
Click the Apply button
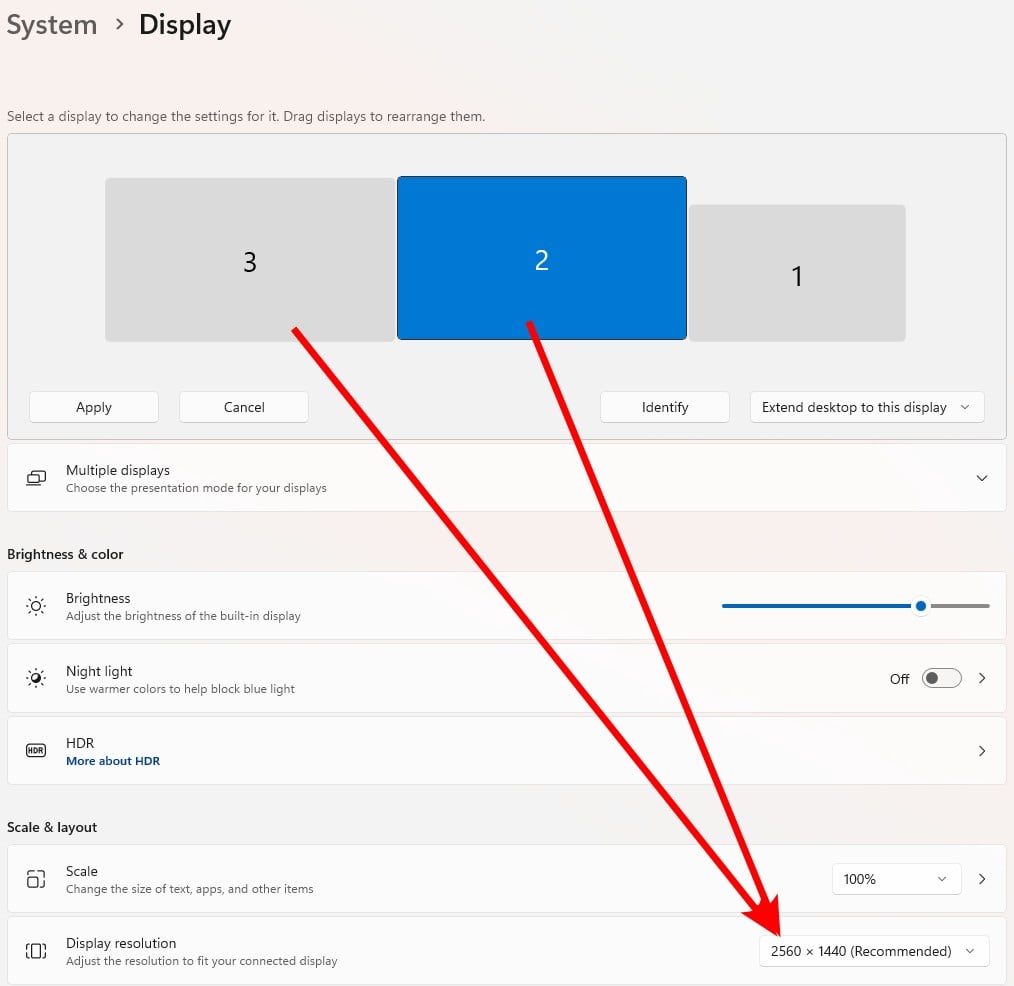pyautogui.click(x=94, y=407)
